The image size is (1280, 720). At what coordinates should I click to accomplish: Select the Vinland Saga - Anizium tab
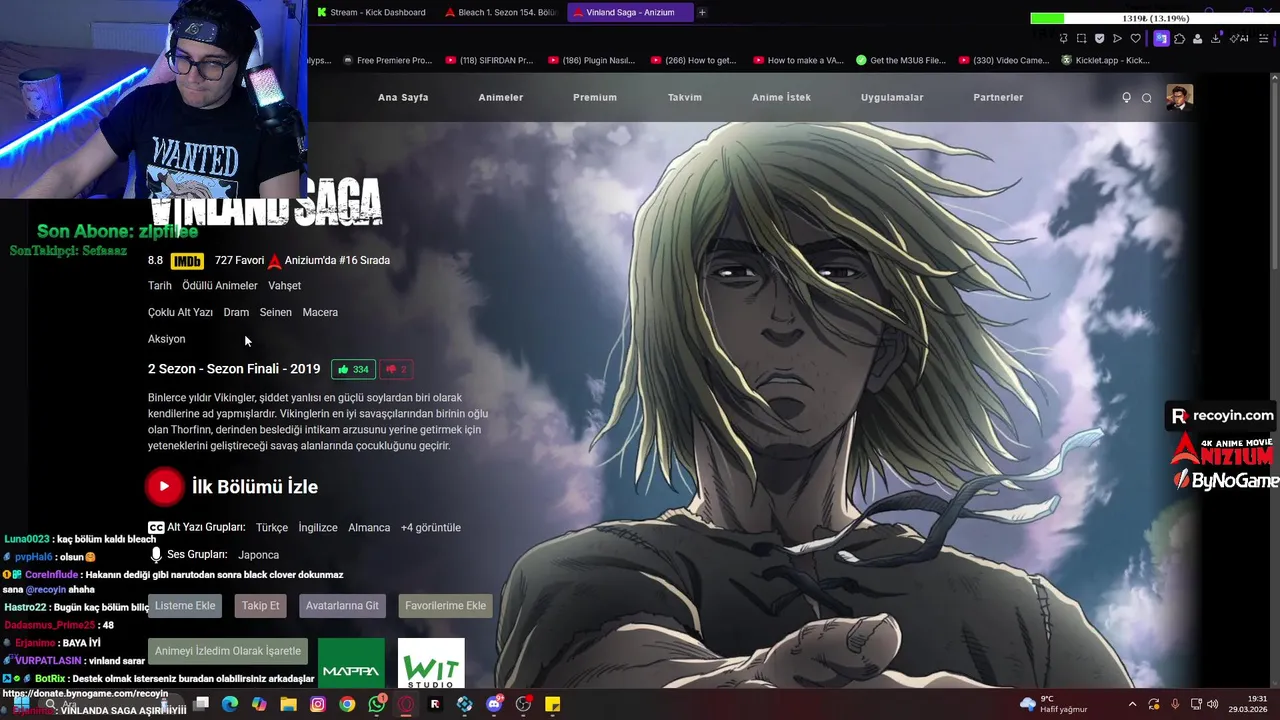(x=630, y=12)
